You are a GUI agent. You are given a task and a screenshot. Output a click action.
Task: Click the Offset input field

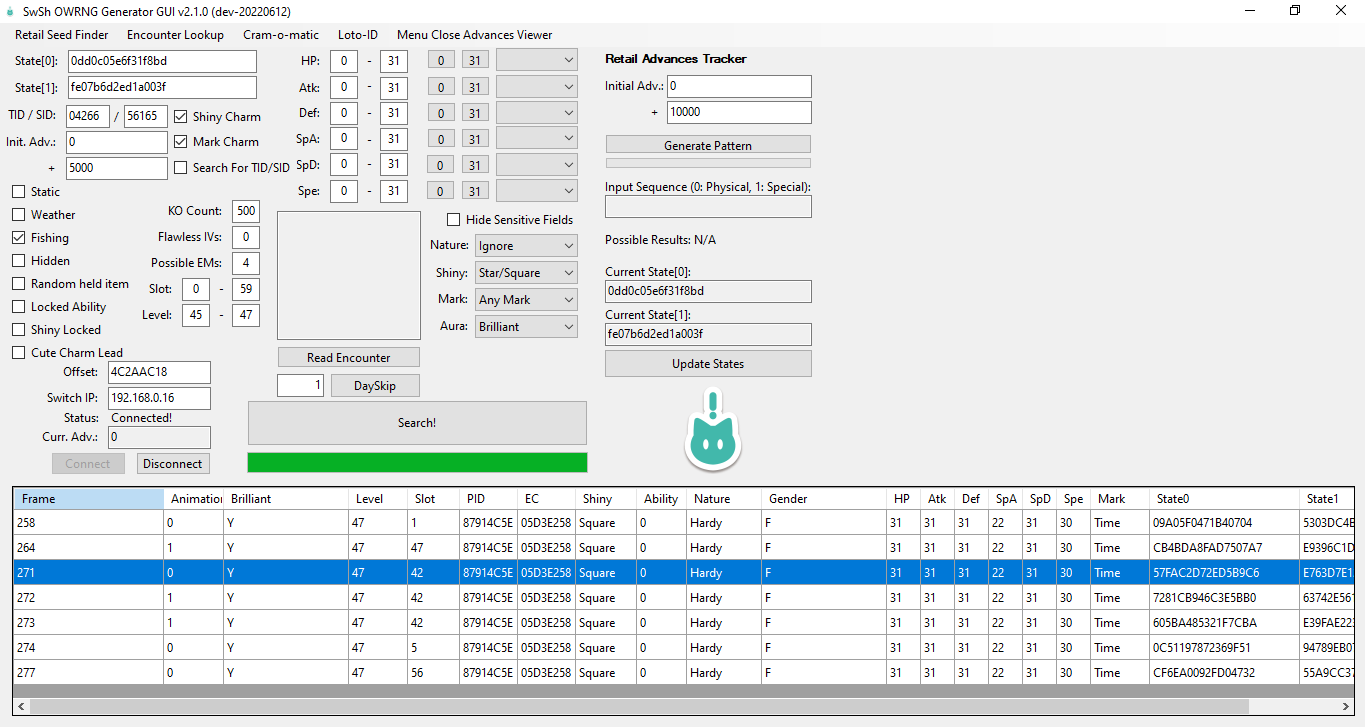(x=159, y=372)
